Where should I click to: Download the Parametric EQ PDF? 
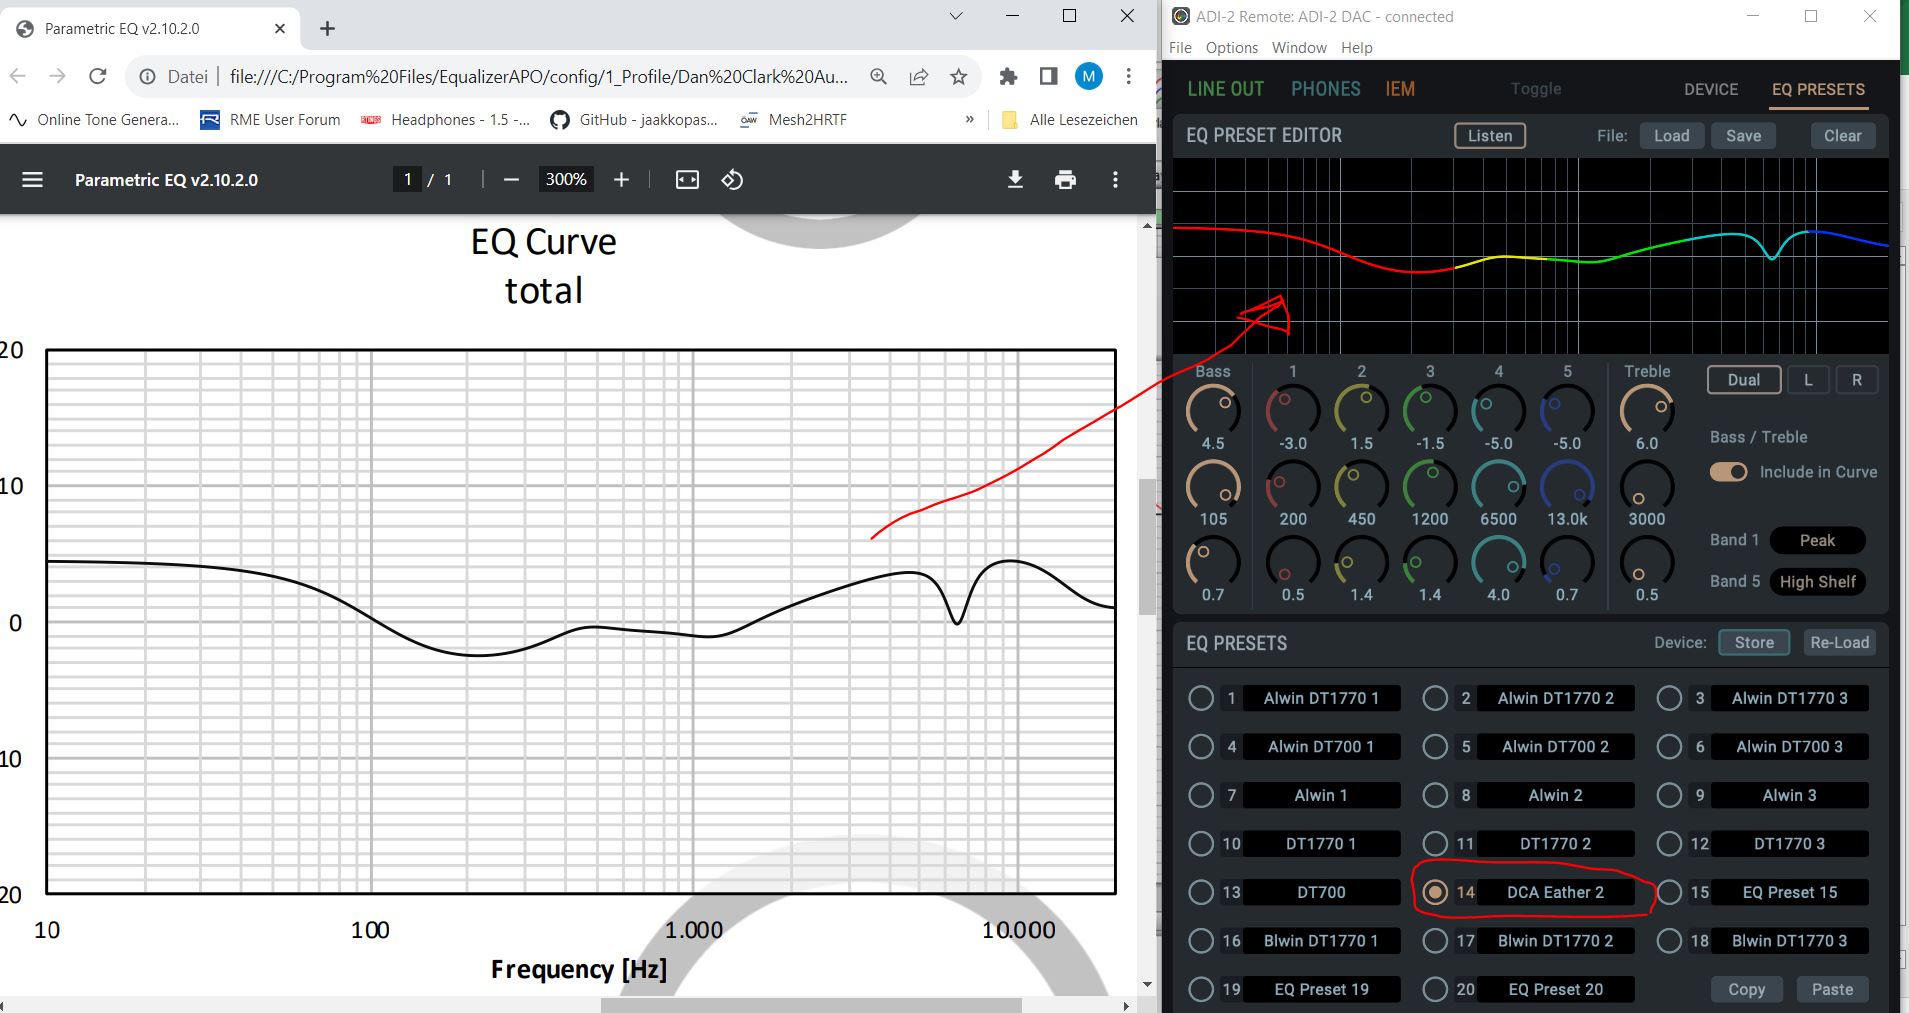point(1015,180)
